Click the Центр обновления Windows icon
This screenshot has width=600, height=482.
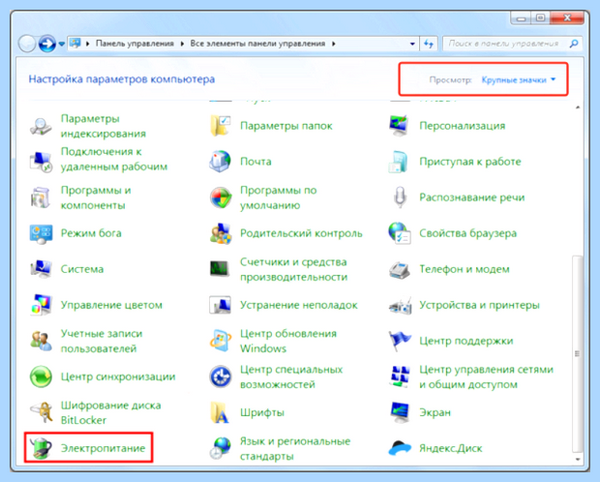tap(220, 341)
